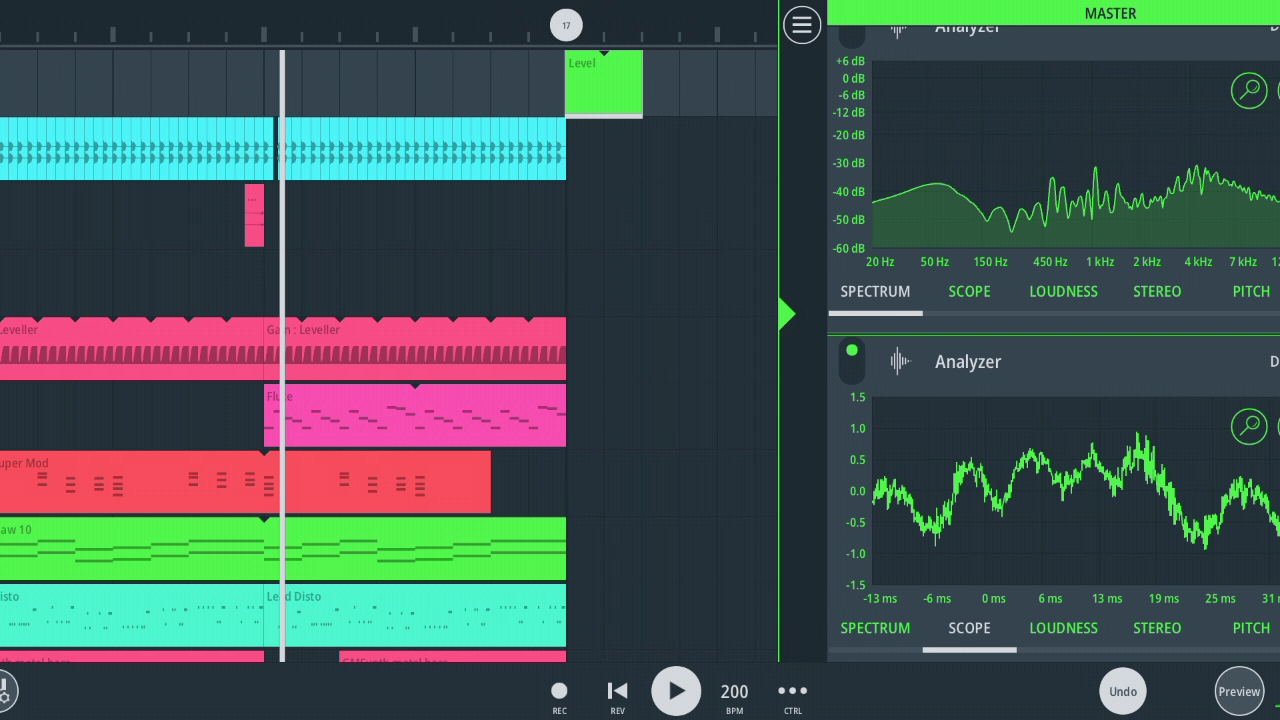
Task: Open the hamburger menu beside MASTER
Action: point(802,25)
